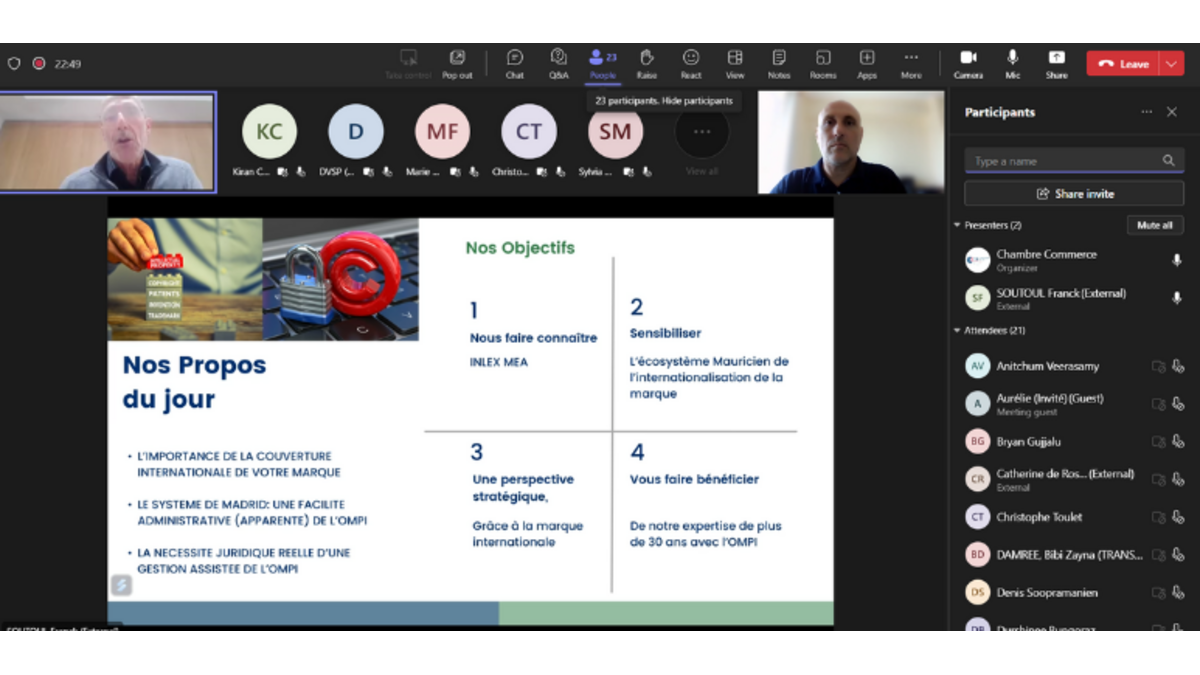This screenshot has height=675, width=1200.
Task: Open the Chat panel
Action: (514, 63)
